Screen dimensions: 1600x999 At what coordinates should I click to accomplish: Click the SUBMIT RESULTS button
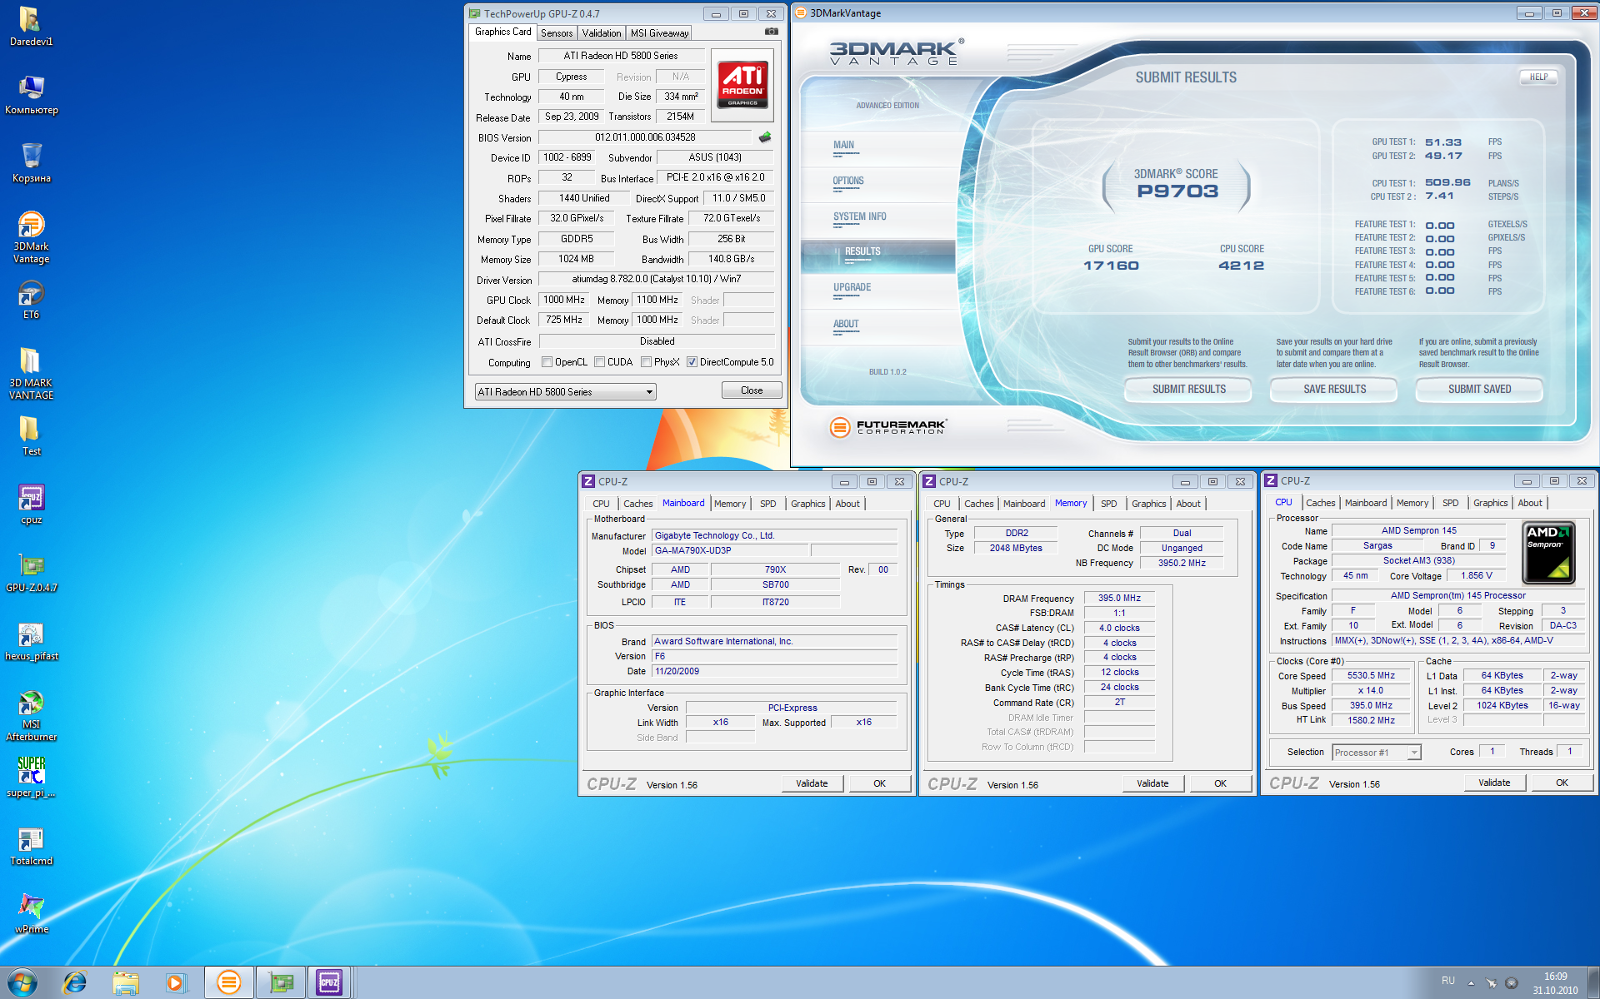(1189, 389)
